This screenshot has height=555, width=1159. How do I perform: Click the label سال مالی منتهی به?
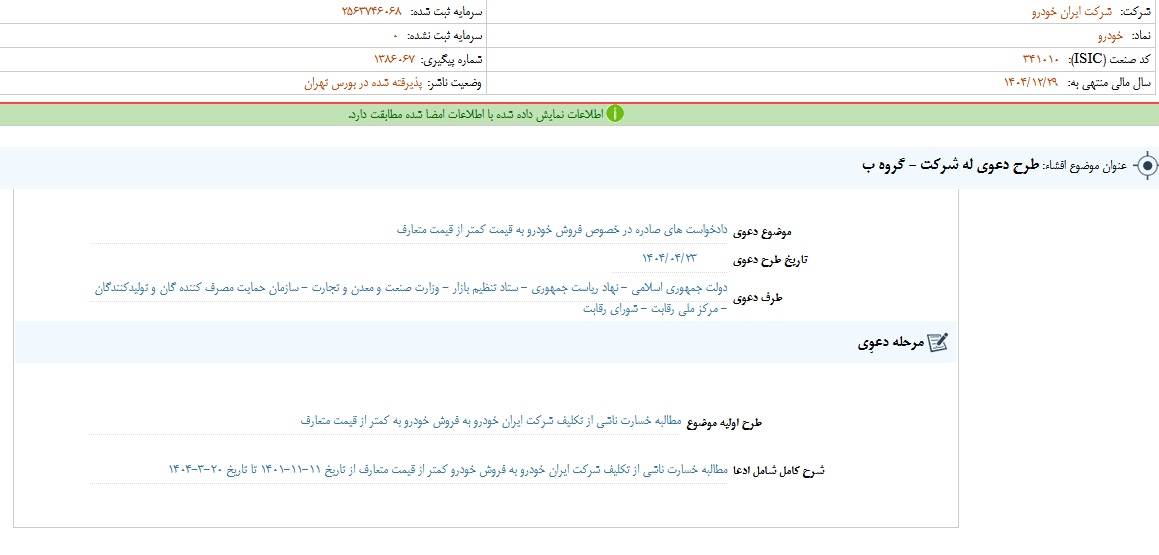pos(1108,83)
